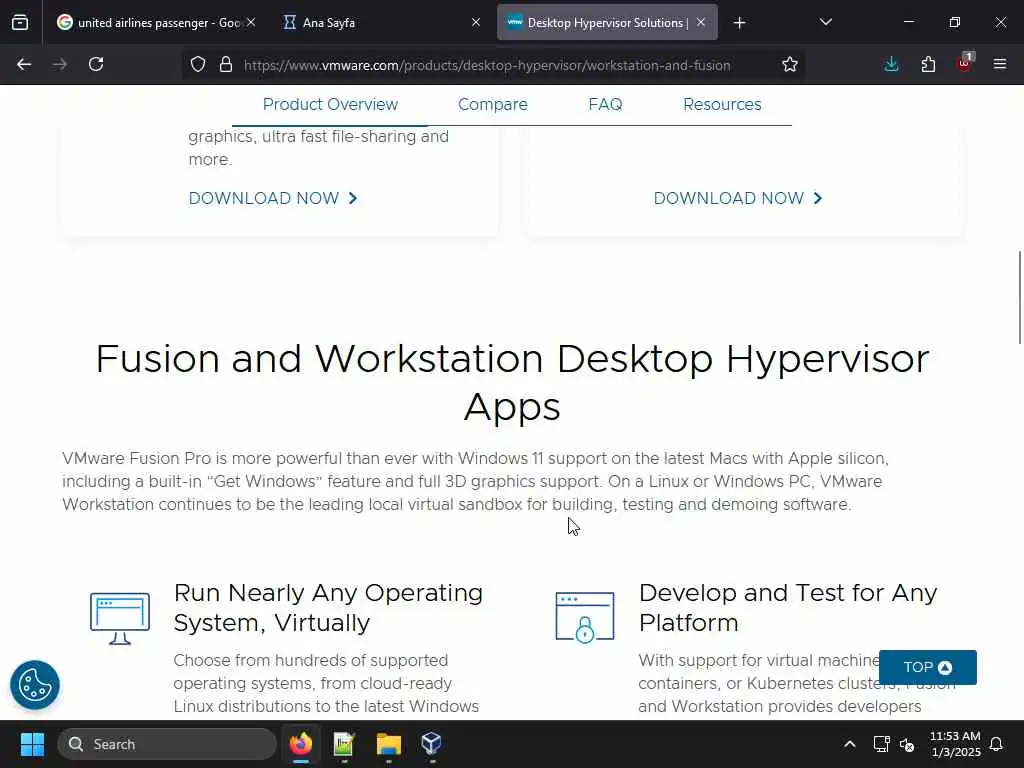Bookmark this page with the star icon

point(790,64)
